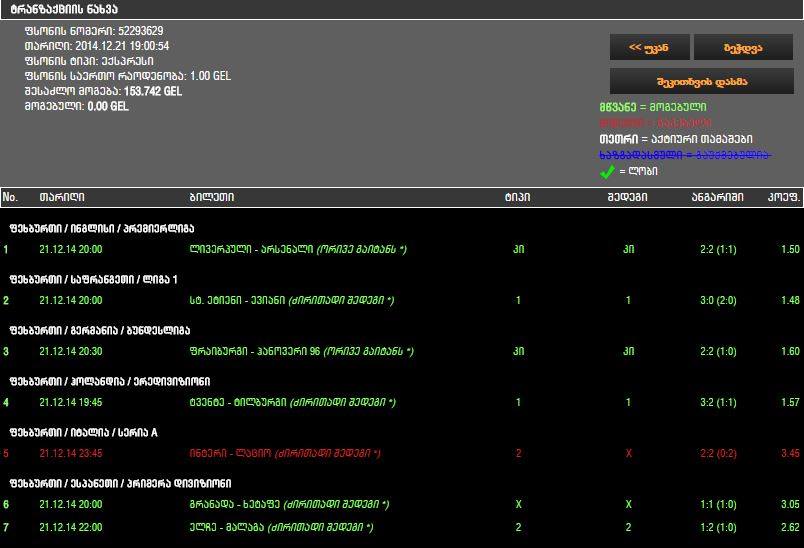
Task: Click the date '21.12.14 22:00'
Action: coord(71,527)
